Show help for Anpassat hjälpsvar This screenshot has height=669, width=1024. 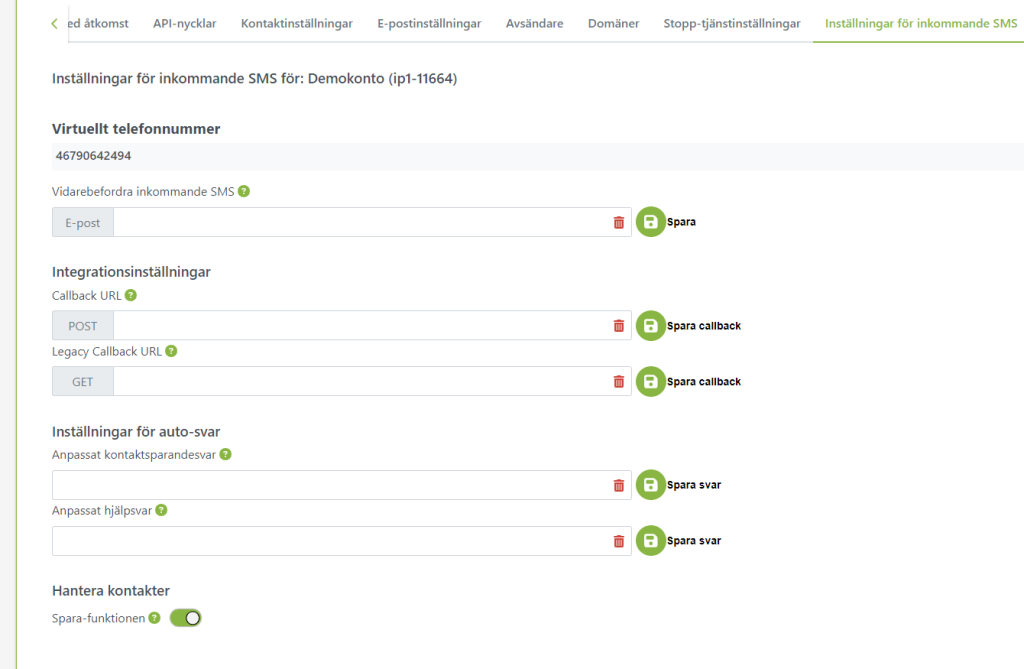coord(161,510)
